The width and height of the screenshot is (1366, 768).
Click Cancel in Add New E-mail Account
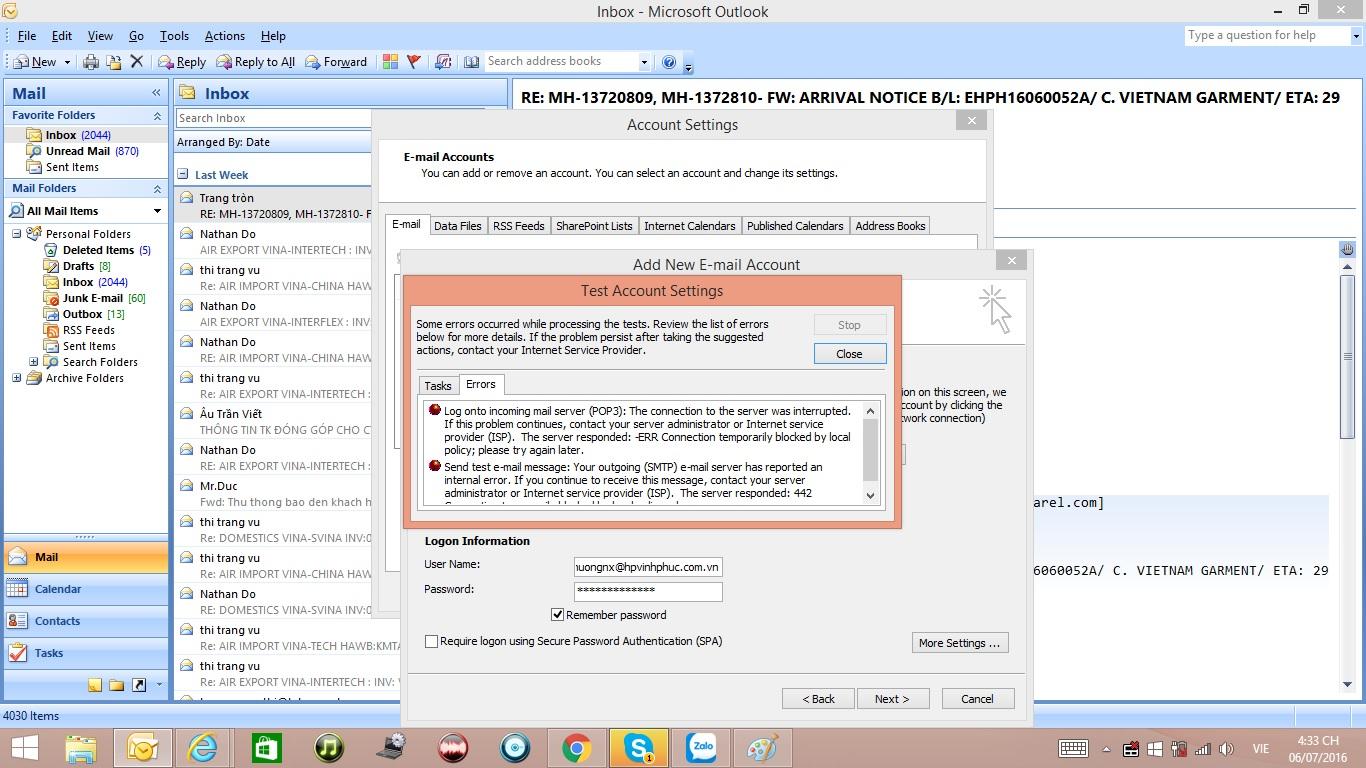(977, 699)
